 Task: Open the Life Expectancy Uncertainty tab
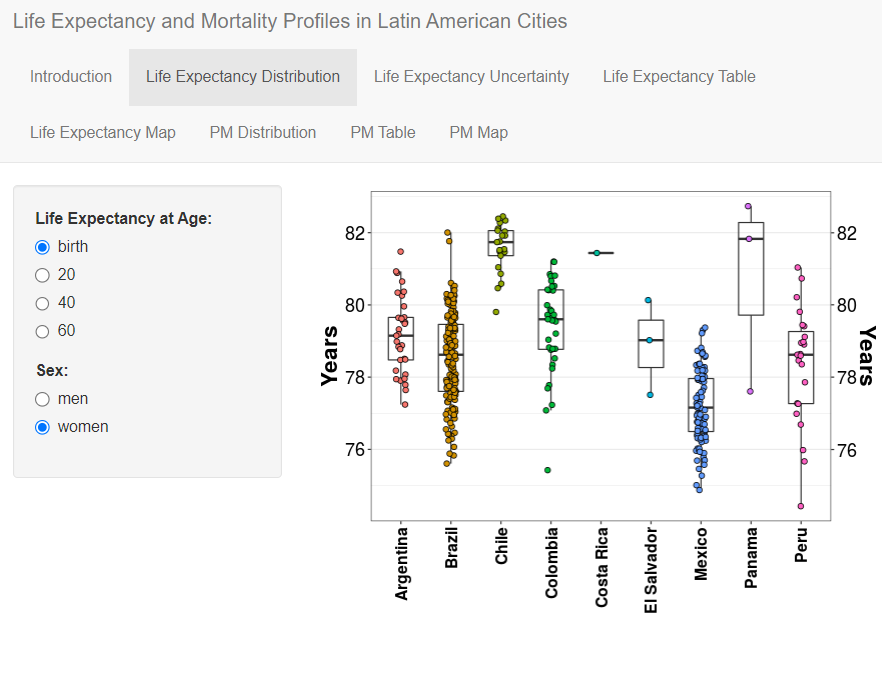[471, 76]
